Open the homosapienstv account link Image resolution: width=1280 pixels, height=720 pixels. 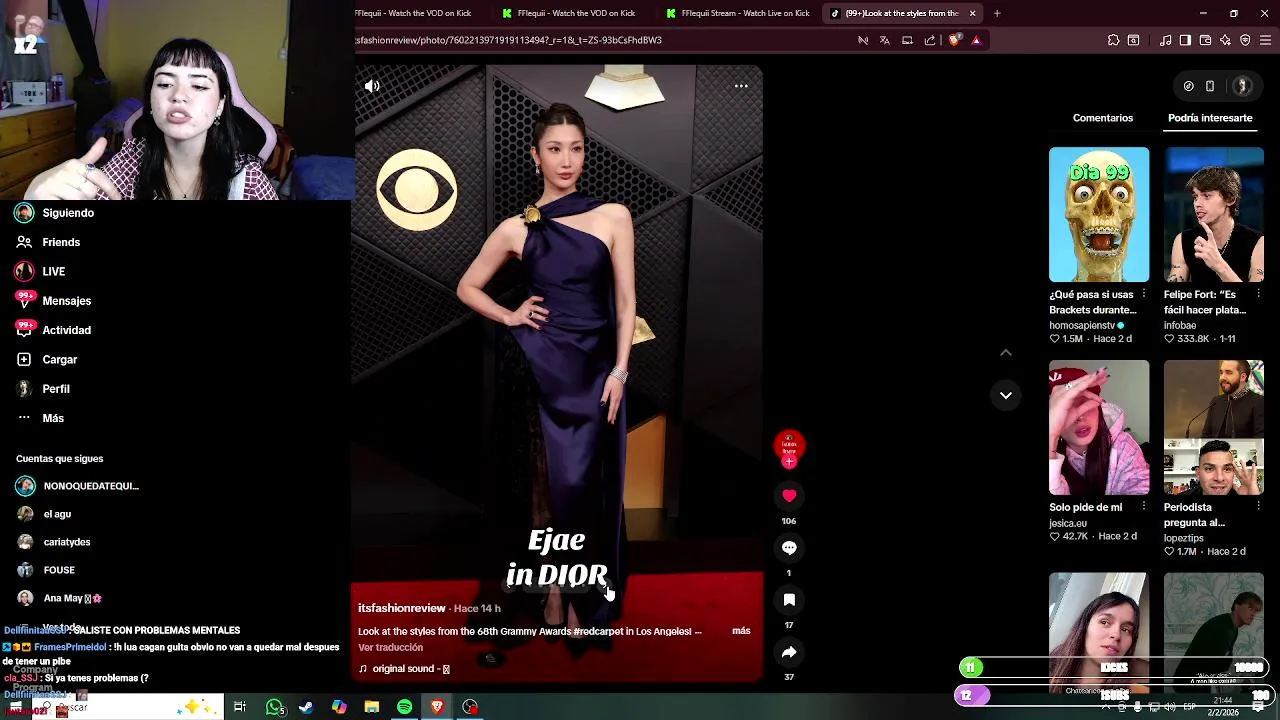[x=1081, y=325]
